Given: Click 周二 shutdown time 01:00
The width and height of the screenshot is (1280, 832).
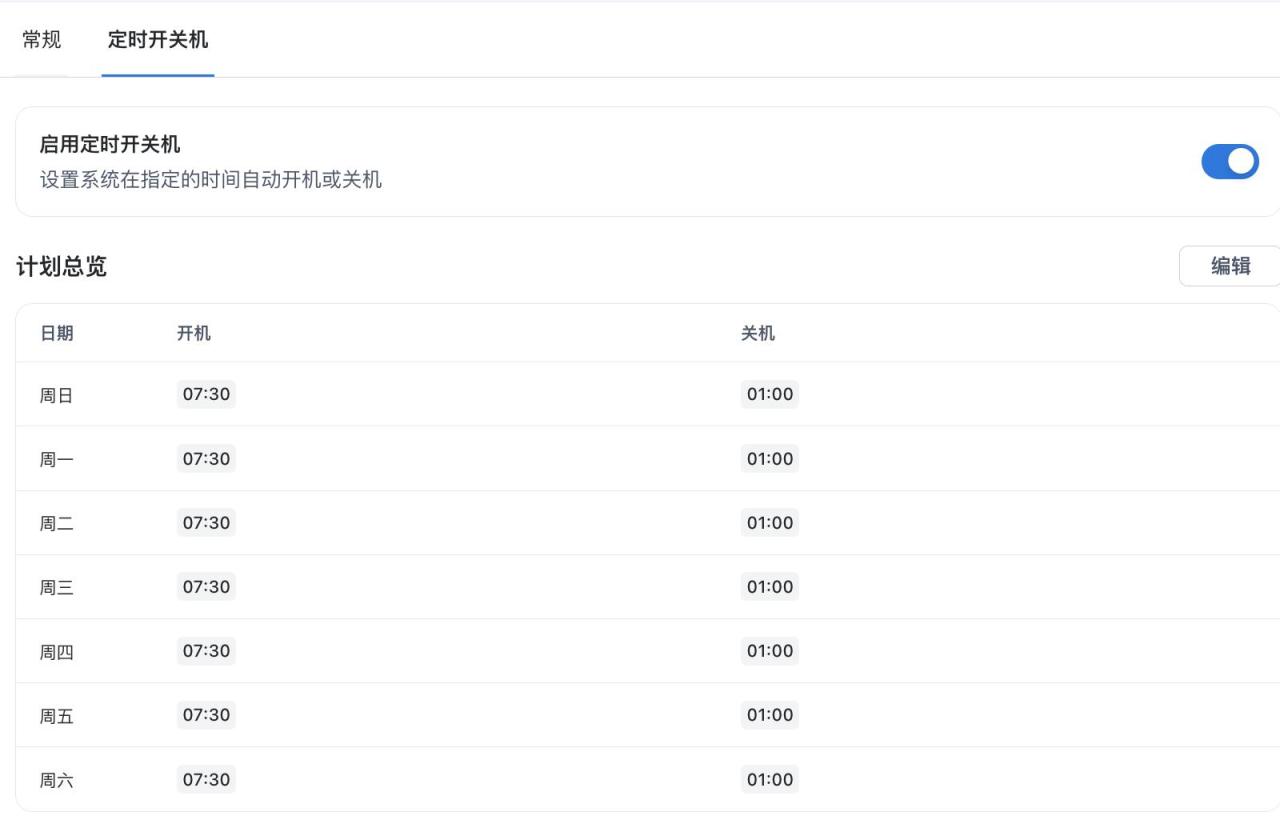Looking at the screenshot, I should pos(770,523).
